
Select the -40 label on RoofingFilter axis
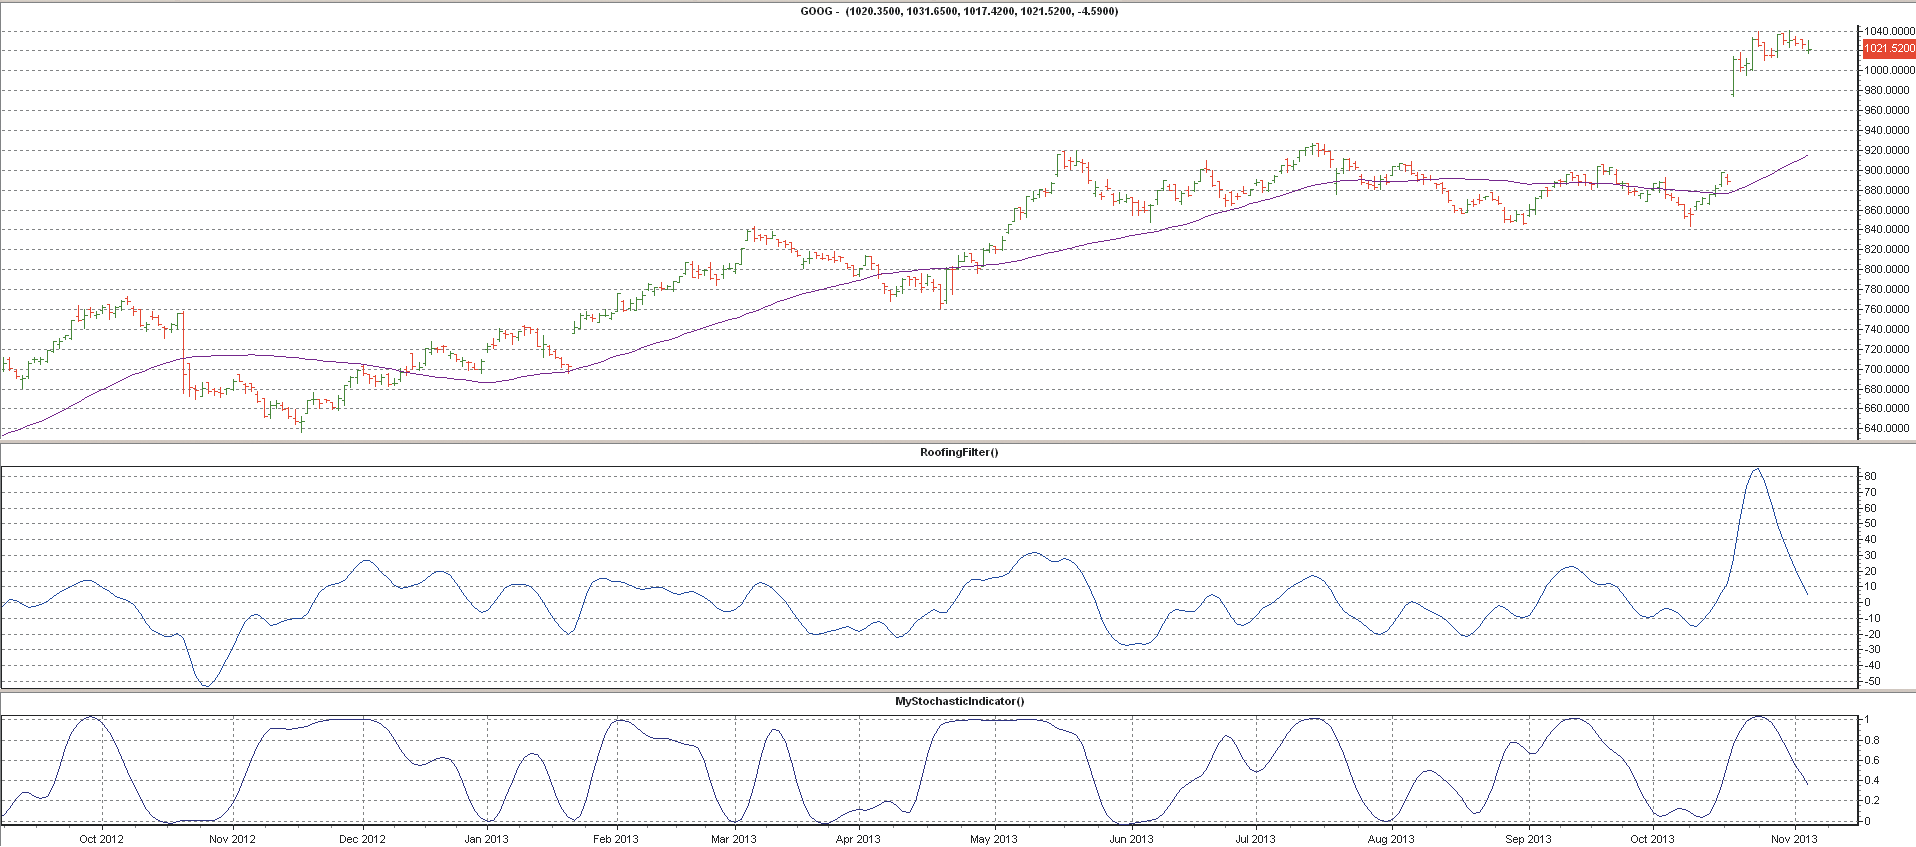pos(1872,665)
